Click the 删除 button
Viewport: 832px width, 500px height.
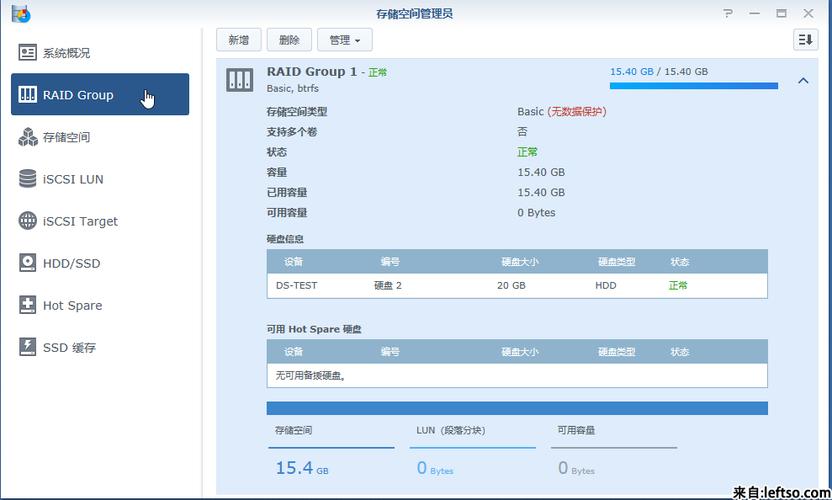pyautogui.click(x=289, y=40)
